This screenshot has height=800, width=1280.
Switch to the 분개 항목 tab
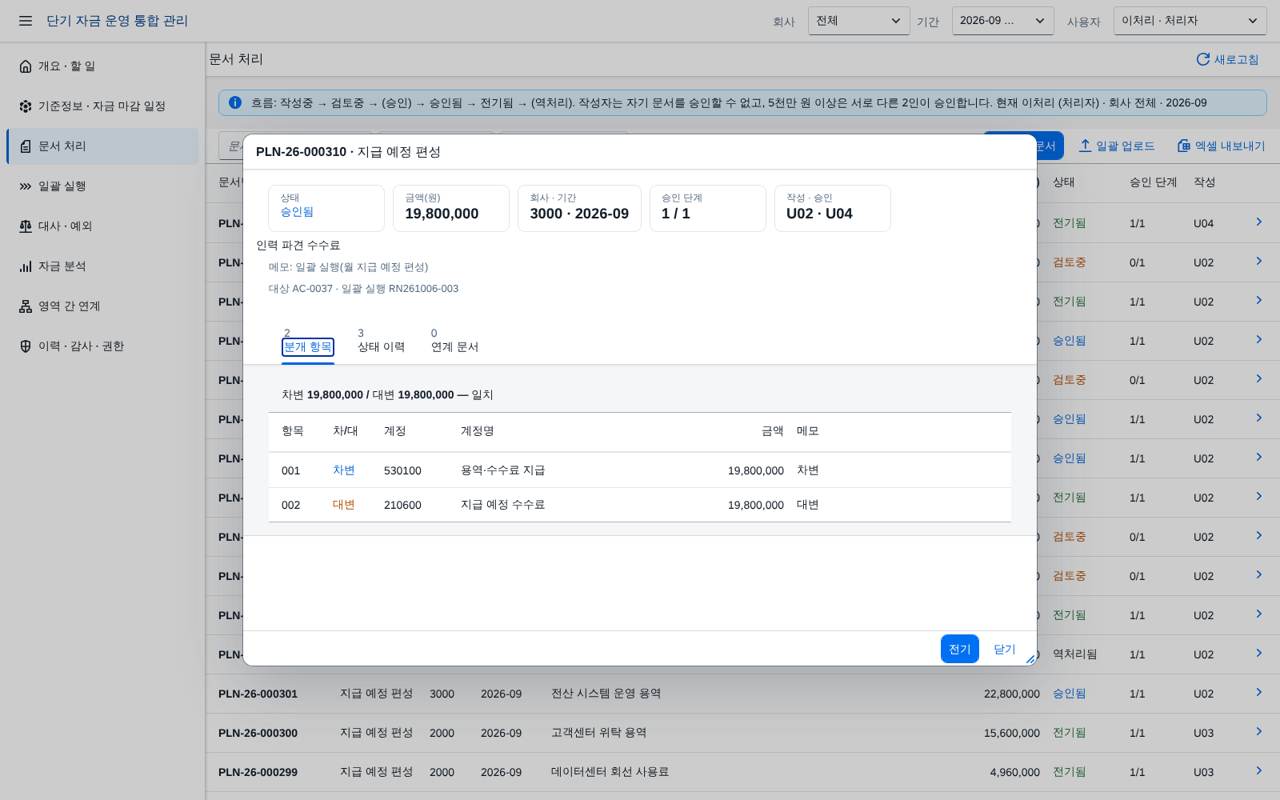(308, 347)
